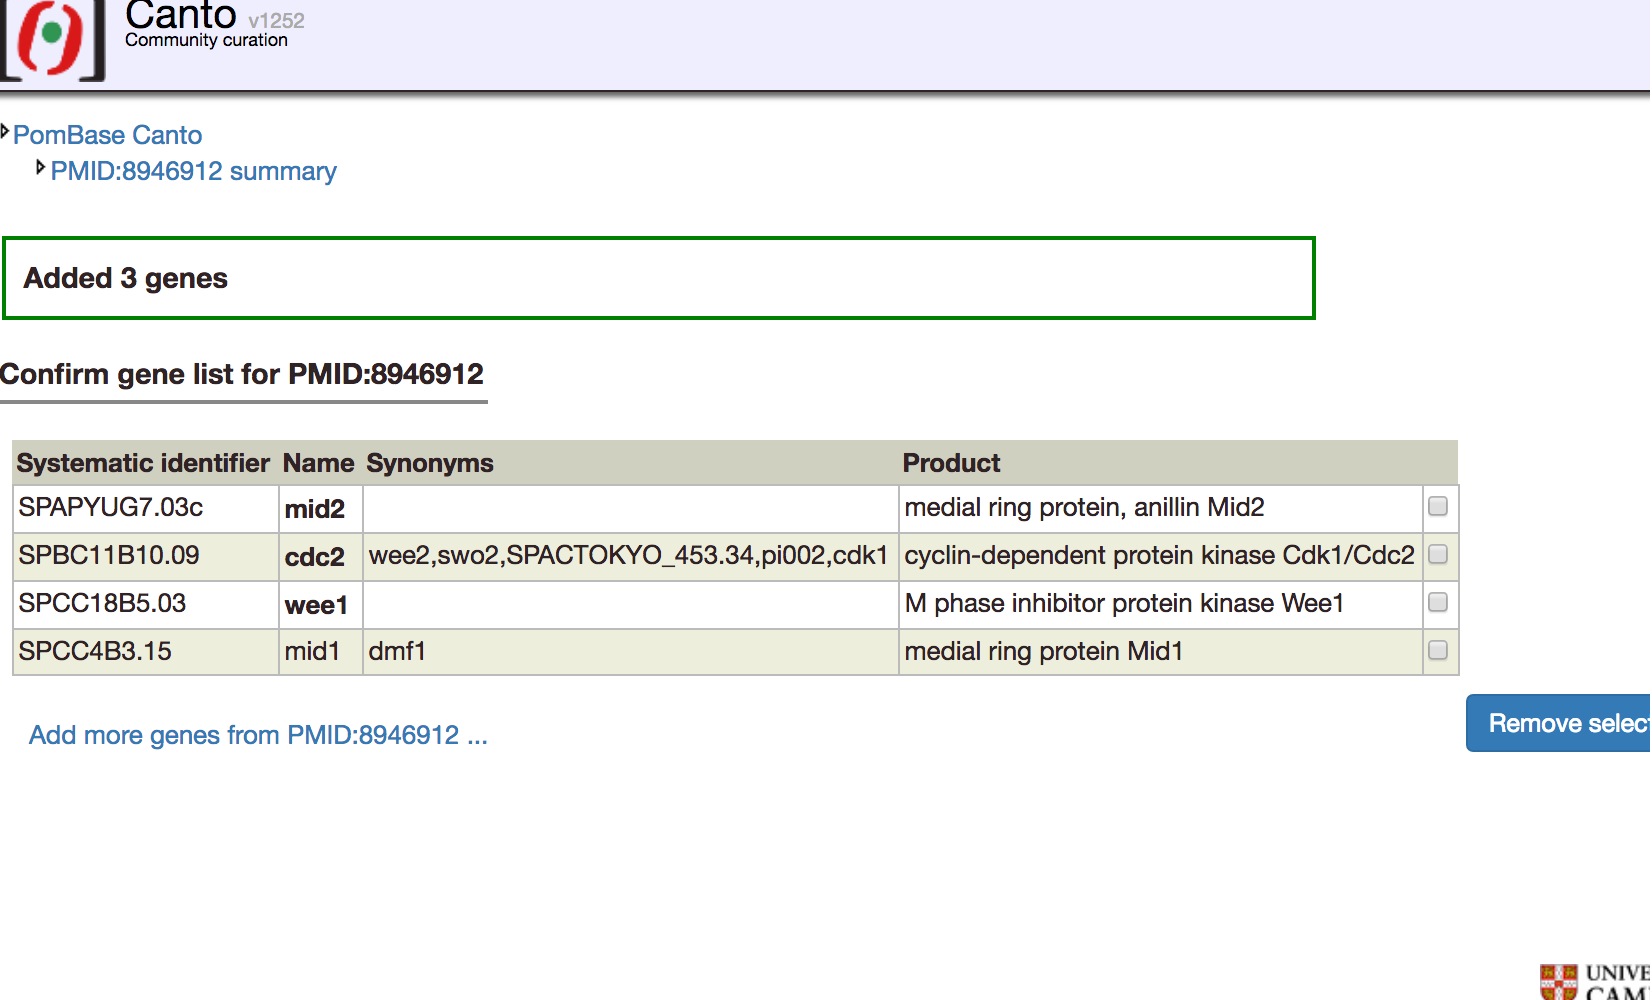Open the PomBase Canto link
Screen dimensions: 1652x1000
pos(108,136)
